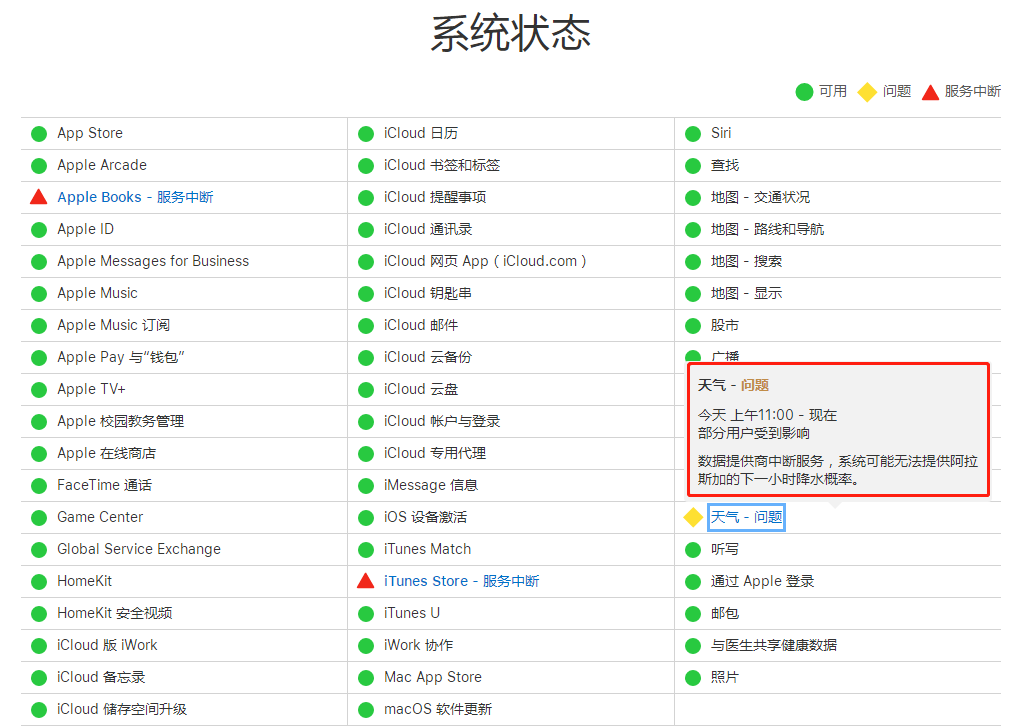The width and height of the screenshot is (1025, 728).
Task: Click the iCloud 网页 App (iCloud.com) entry
Action: 485,261
